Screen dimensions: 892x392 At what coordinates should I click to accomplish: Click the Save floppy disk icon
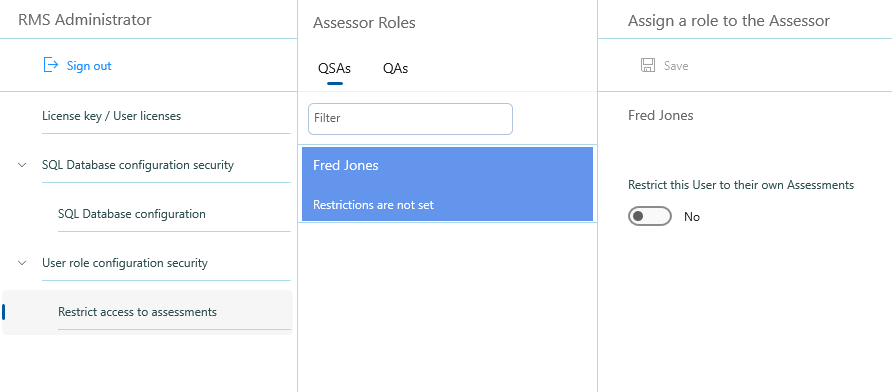(647, 65)
